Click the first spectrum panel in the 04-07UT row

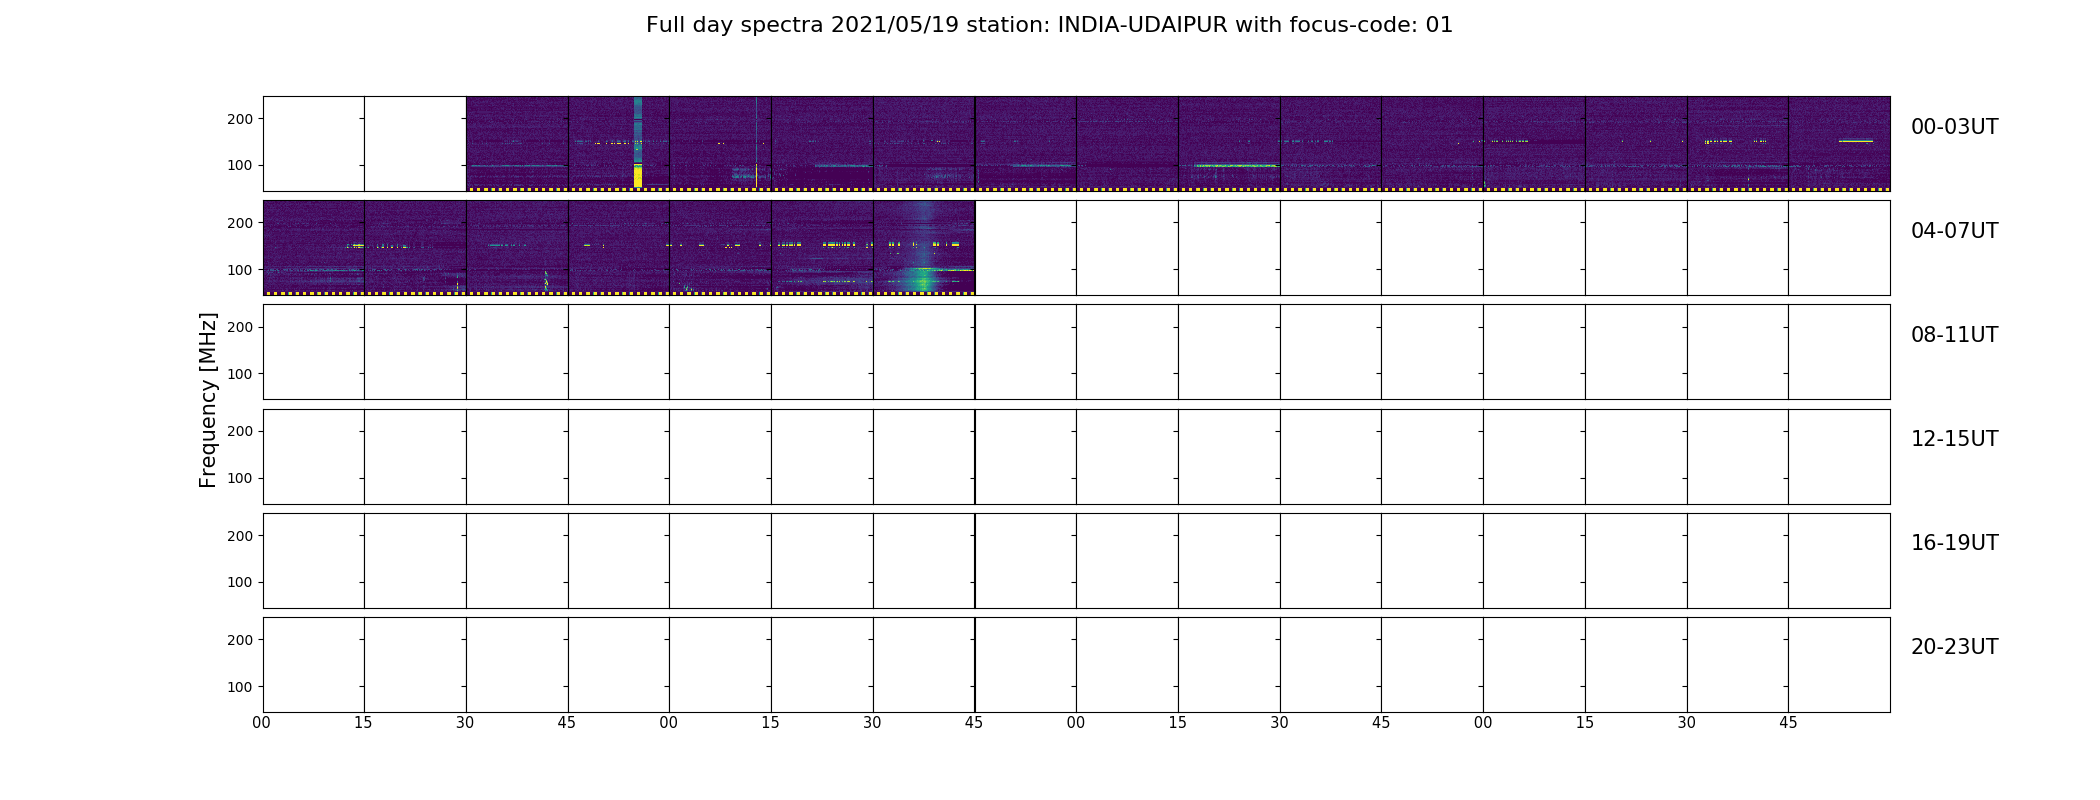314,248
